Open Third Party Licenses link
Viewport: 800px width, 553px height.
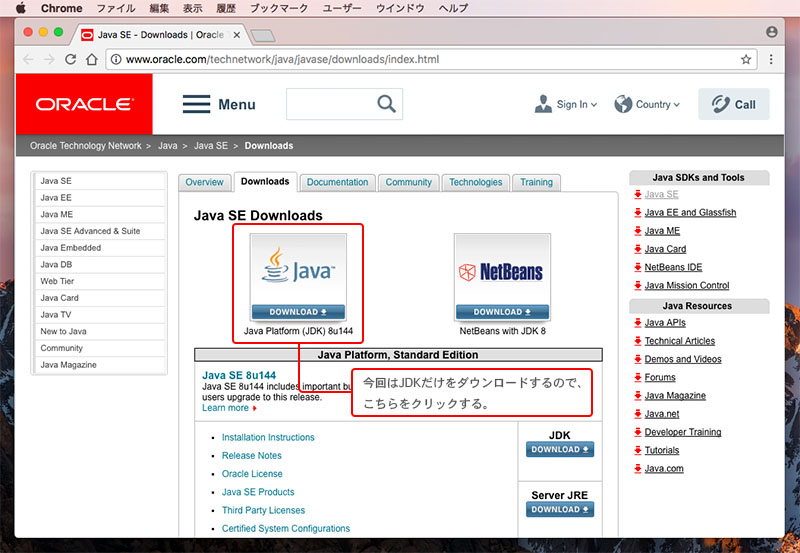pos(263,510)
